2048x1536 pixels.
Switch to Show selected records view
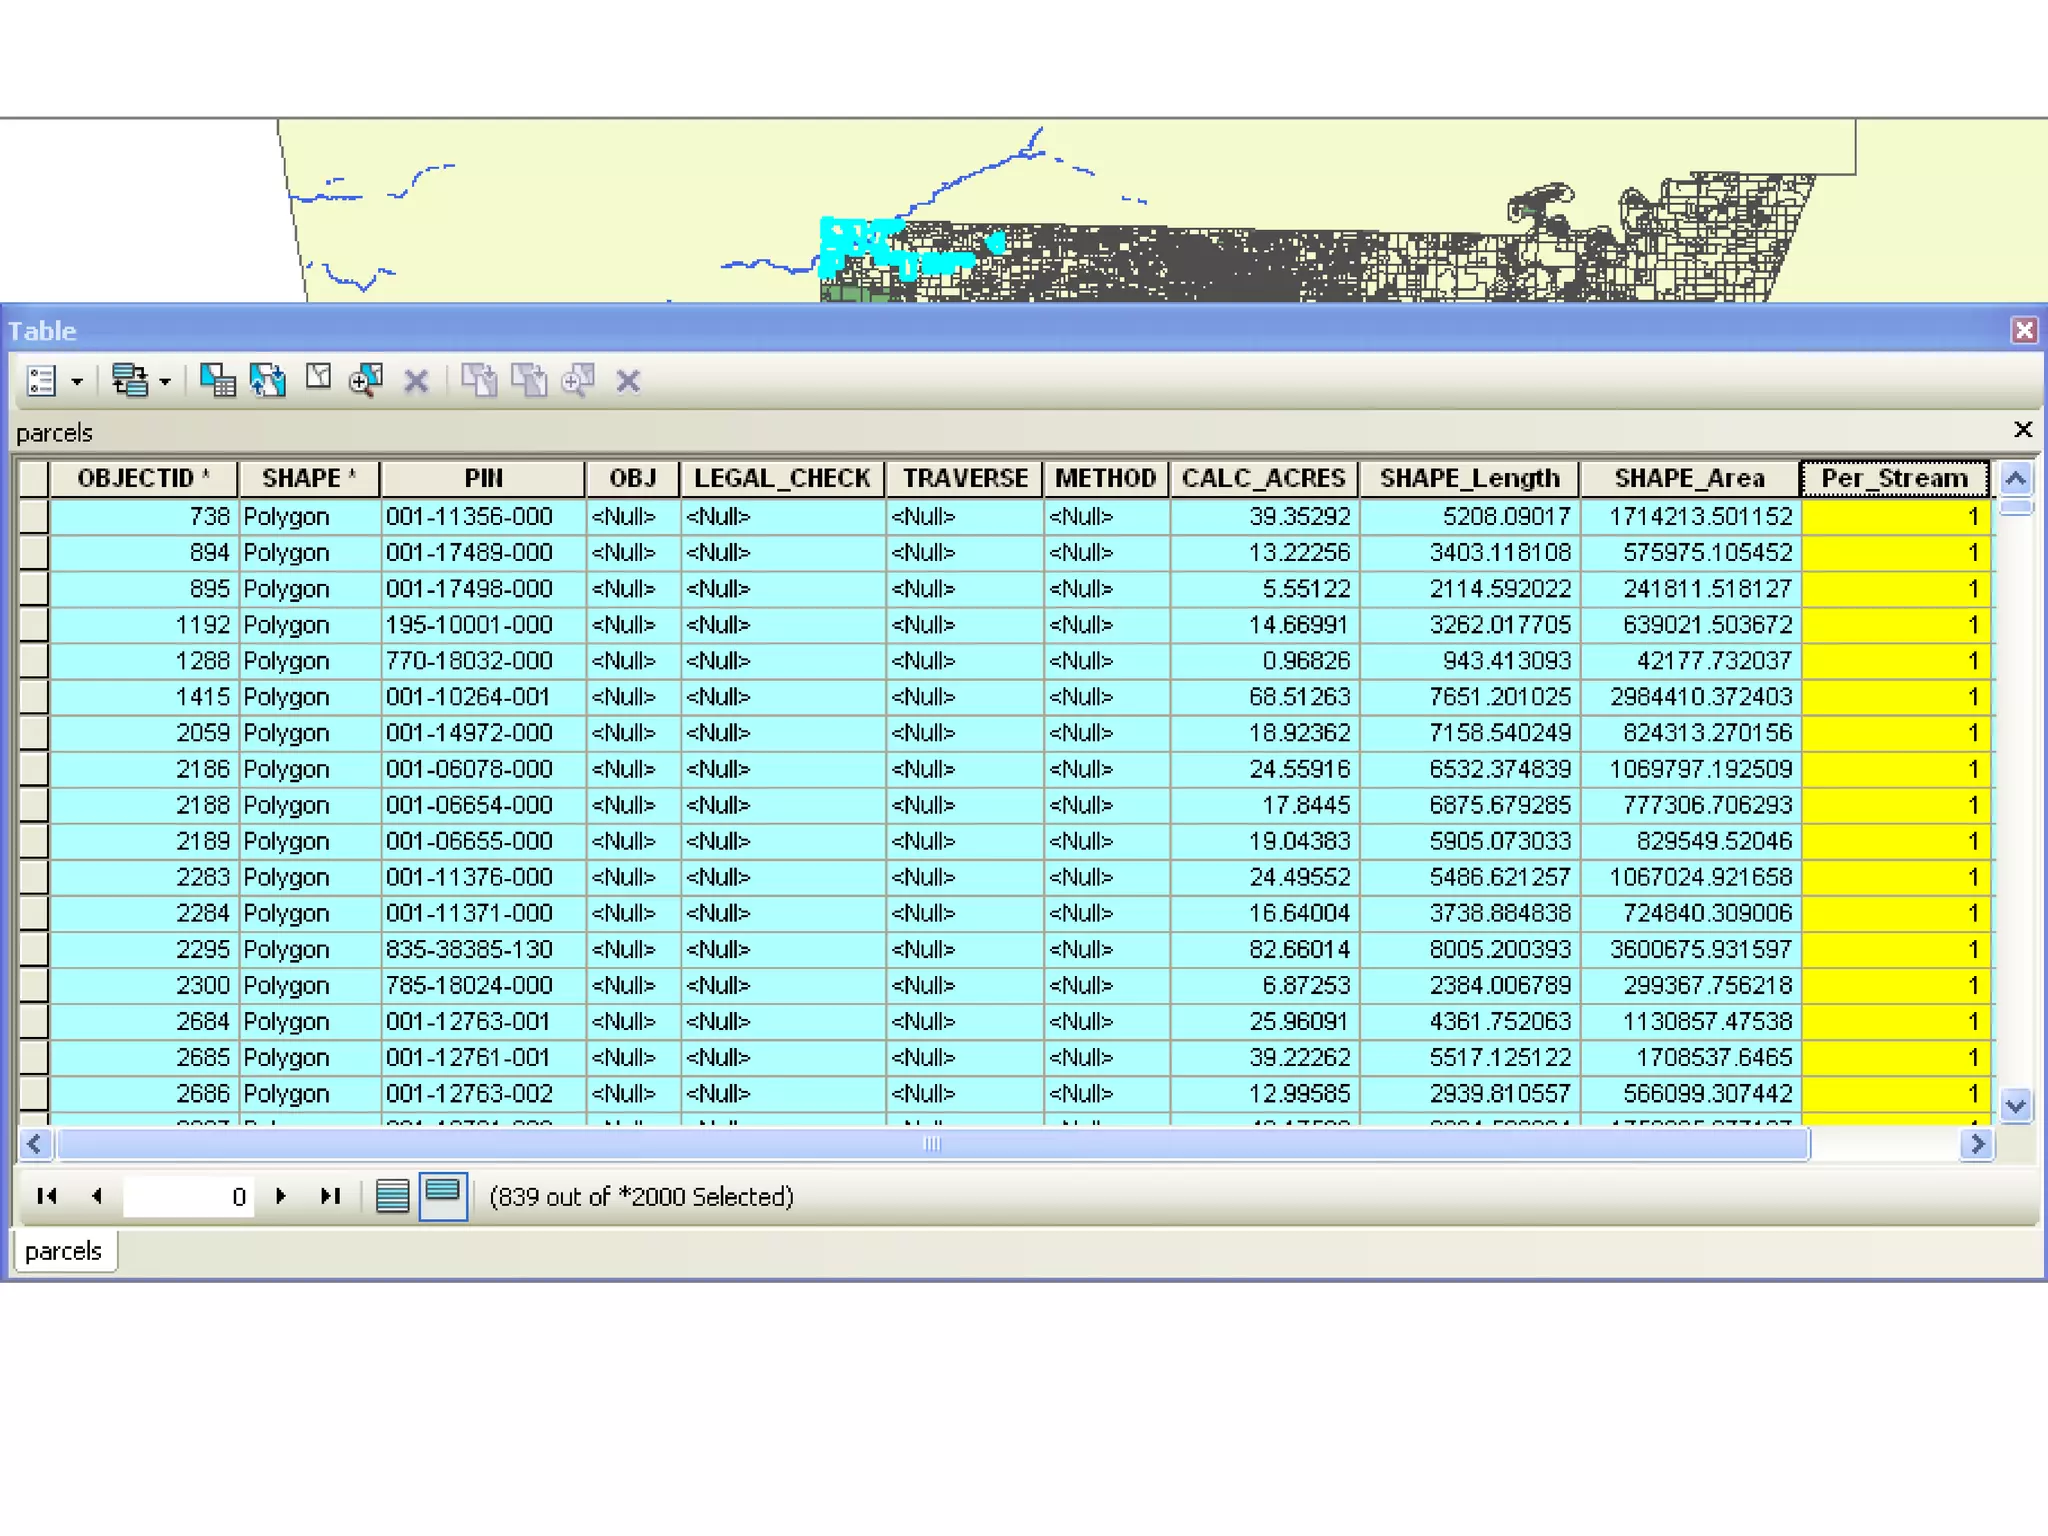[443, 1196]
